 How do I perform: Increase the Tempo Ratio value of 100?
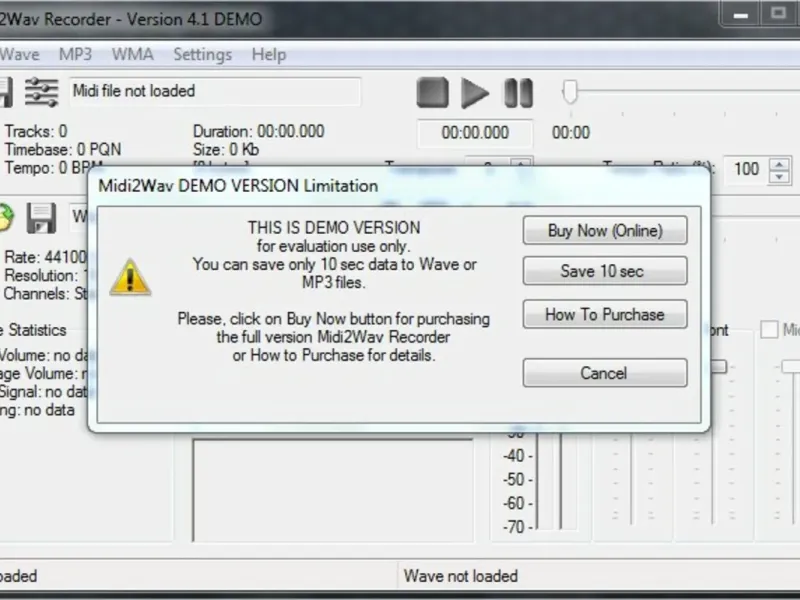pos(779,164)
